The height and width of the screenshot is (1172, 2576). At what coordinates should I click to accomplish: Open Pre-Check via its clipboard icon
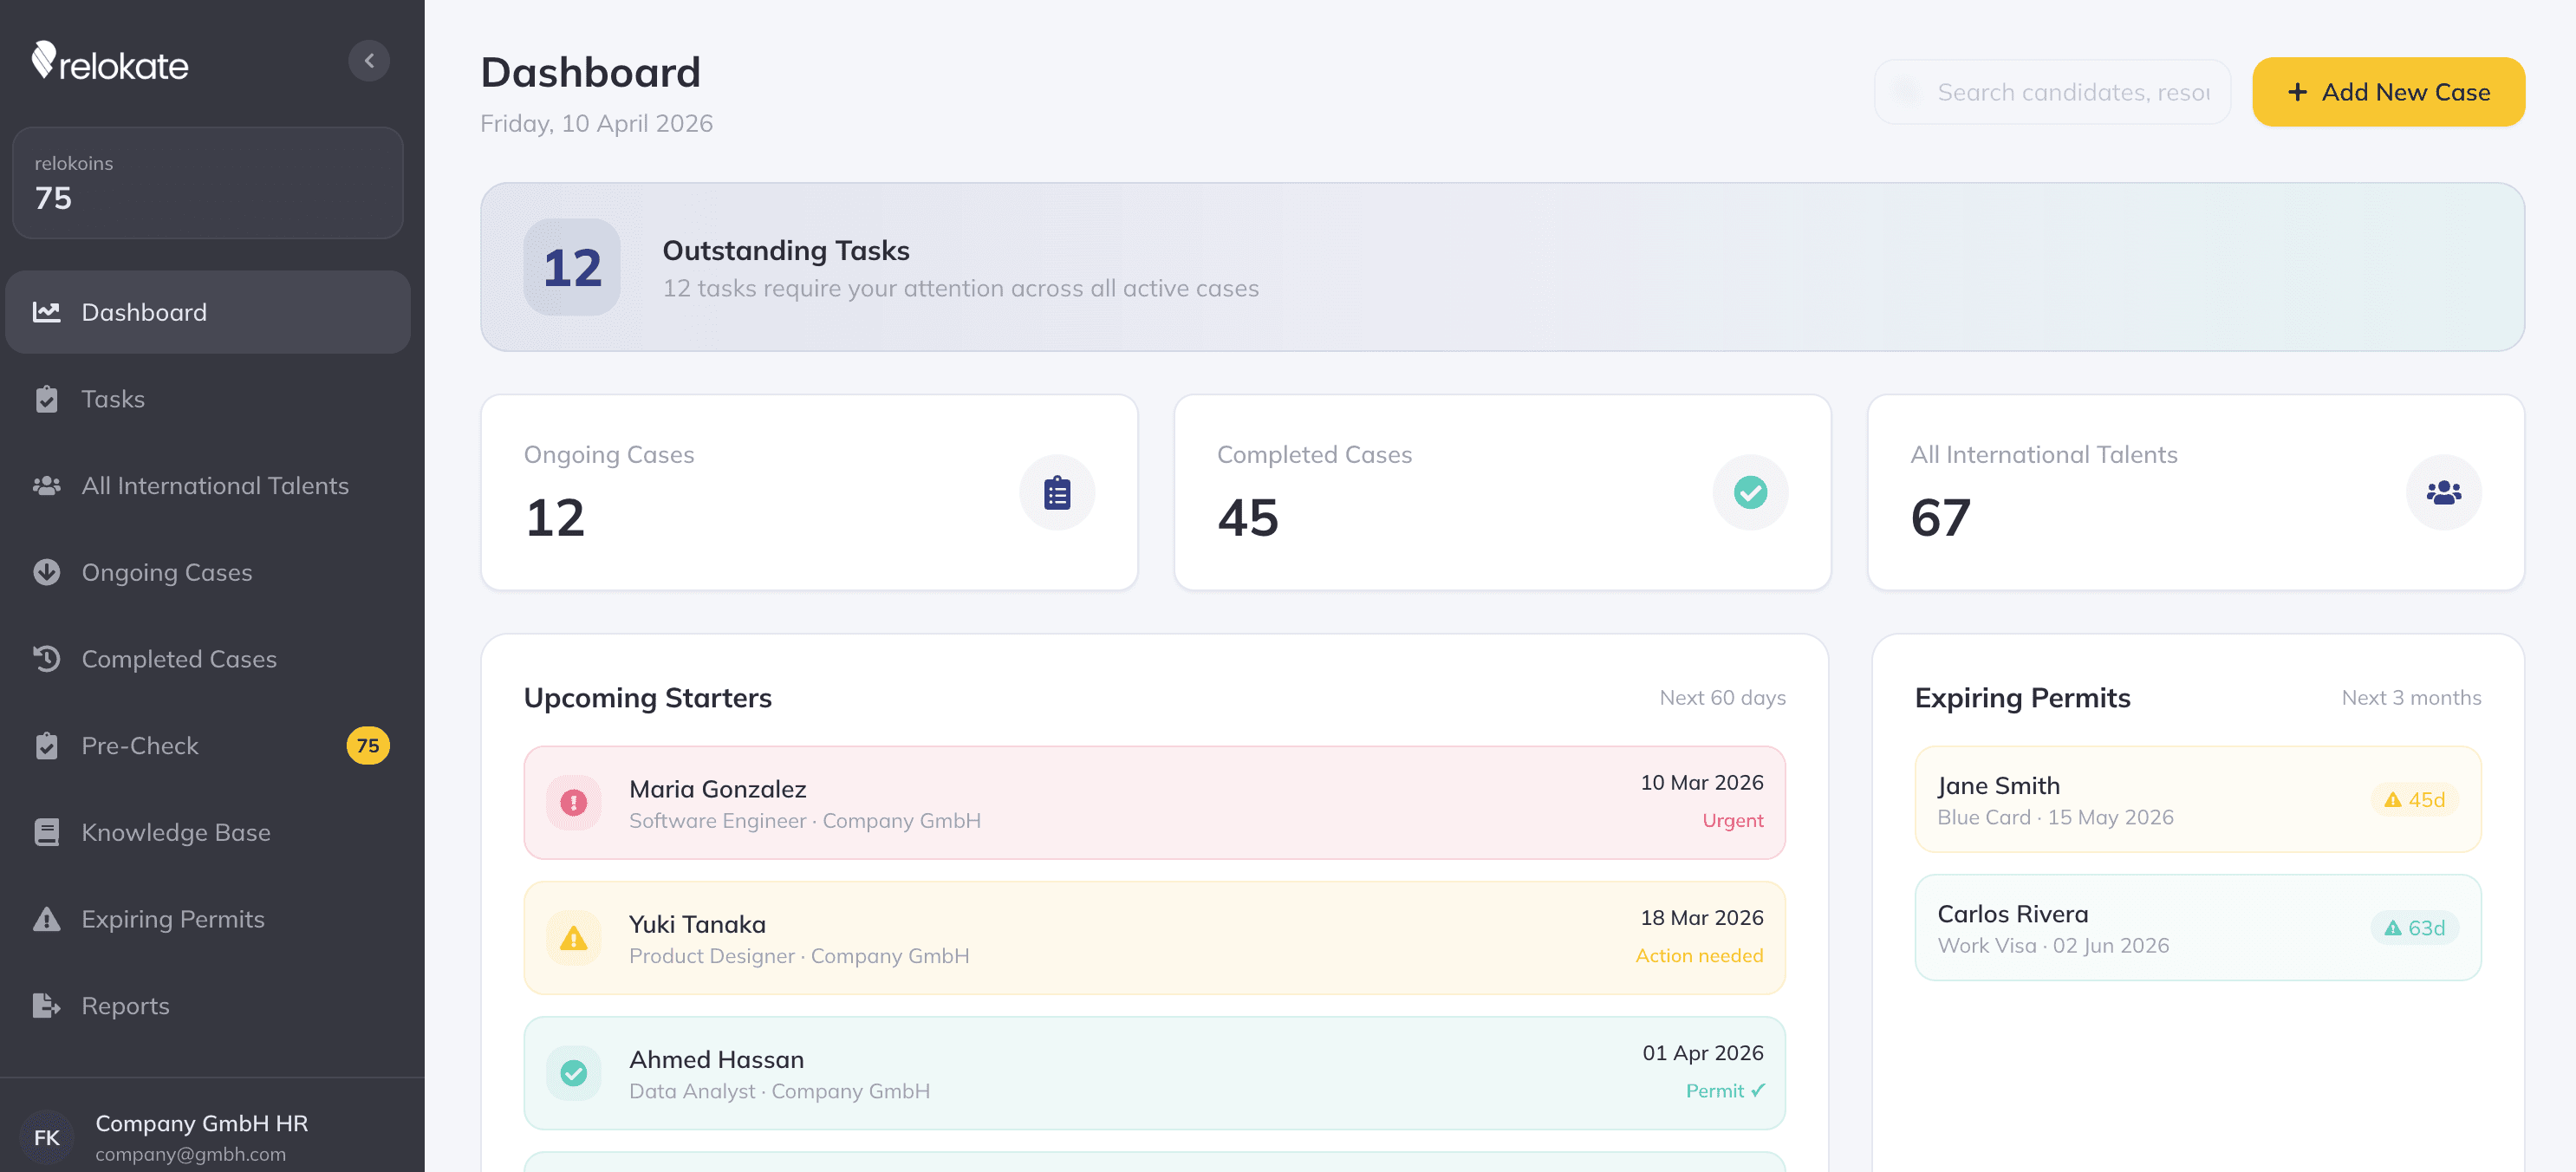[47, 745]
